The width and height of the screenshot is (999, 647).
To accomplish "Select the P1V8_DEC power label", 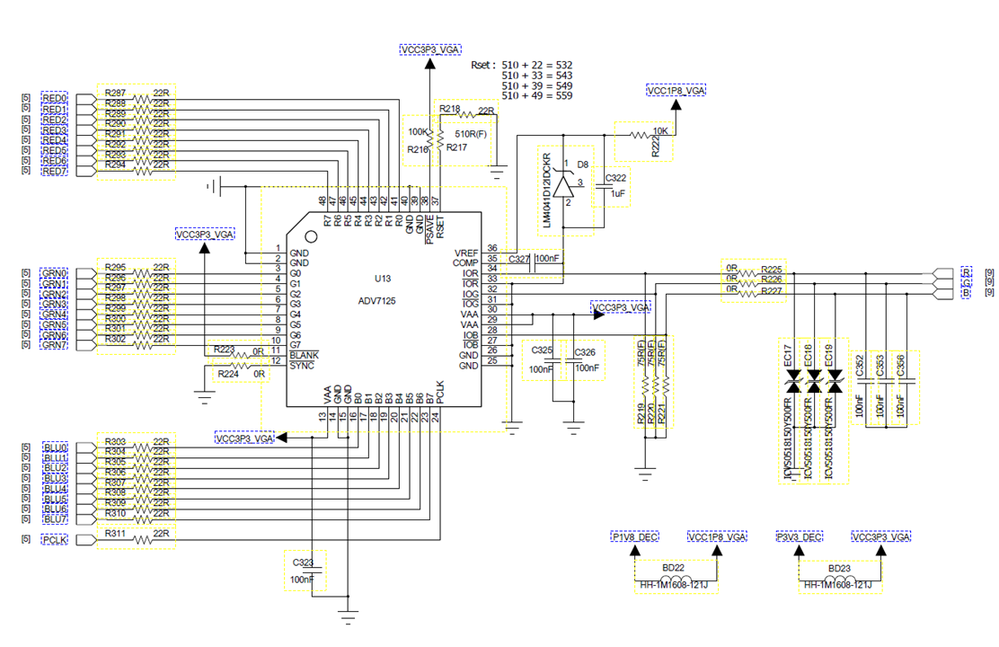I will pyautogui.click(x=635, y=537).
